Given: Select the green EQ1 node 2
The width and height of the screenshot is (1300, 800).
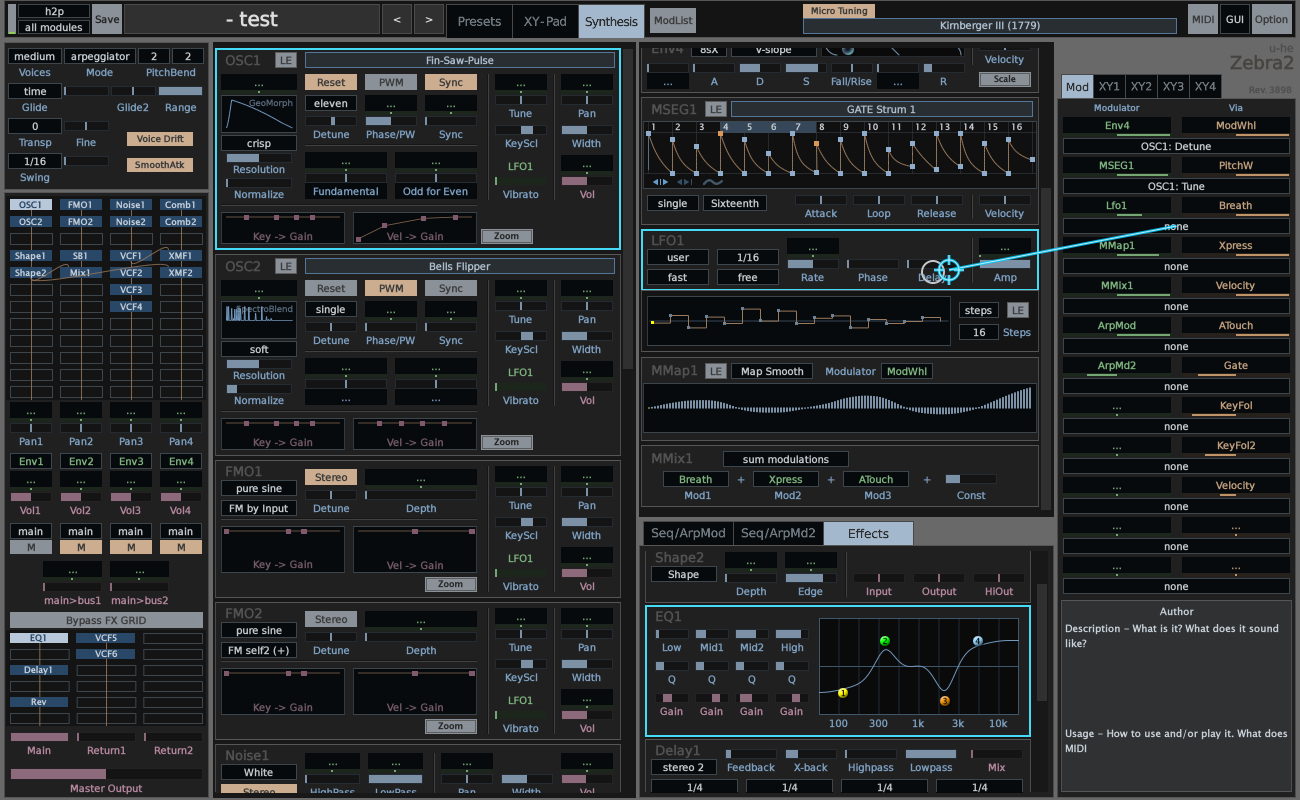Looking at the screenshot, I should coord(885,641).
